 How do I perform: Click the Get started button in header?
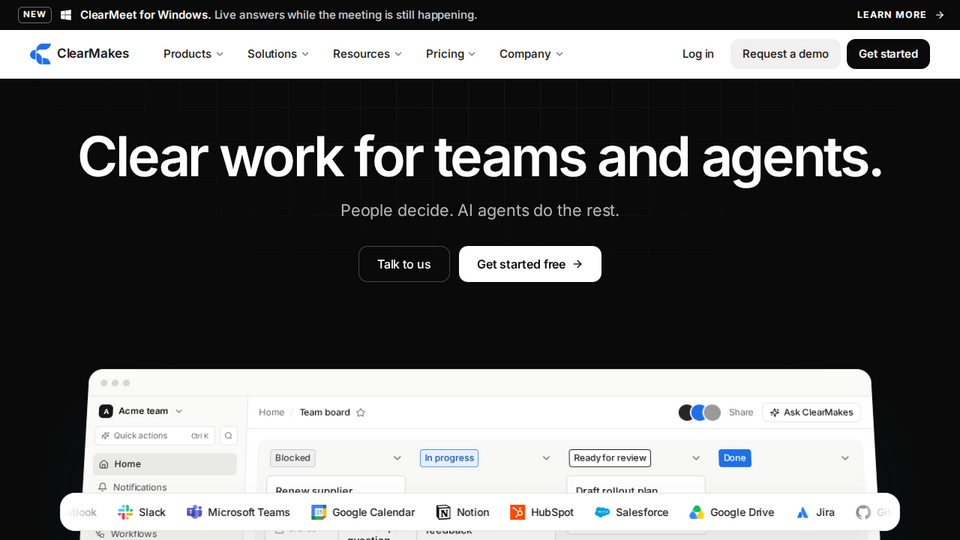coord(888,54)
